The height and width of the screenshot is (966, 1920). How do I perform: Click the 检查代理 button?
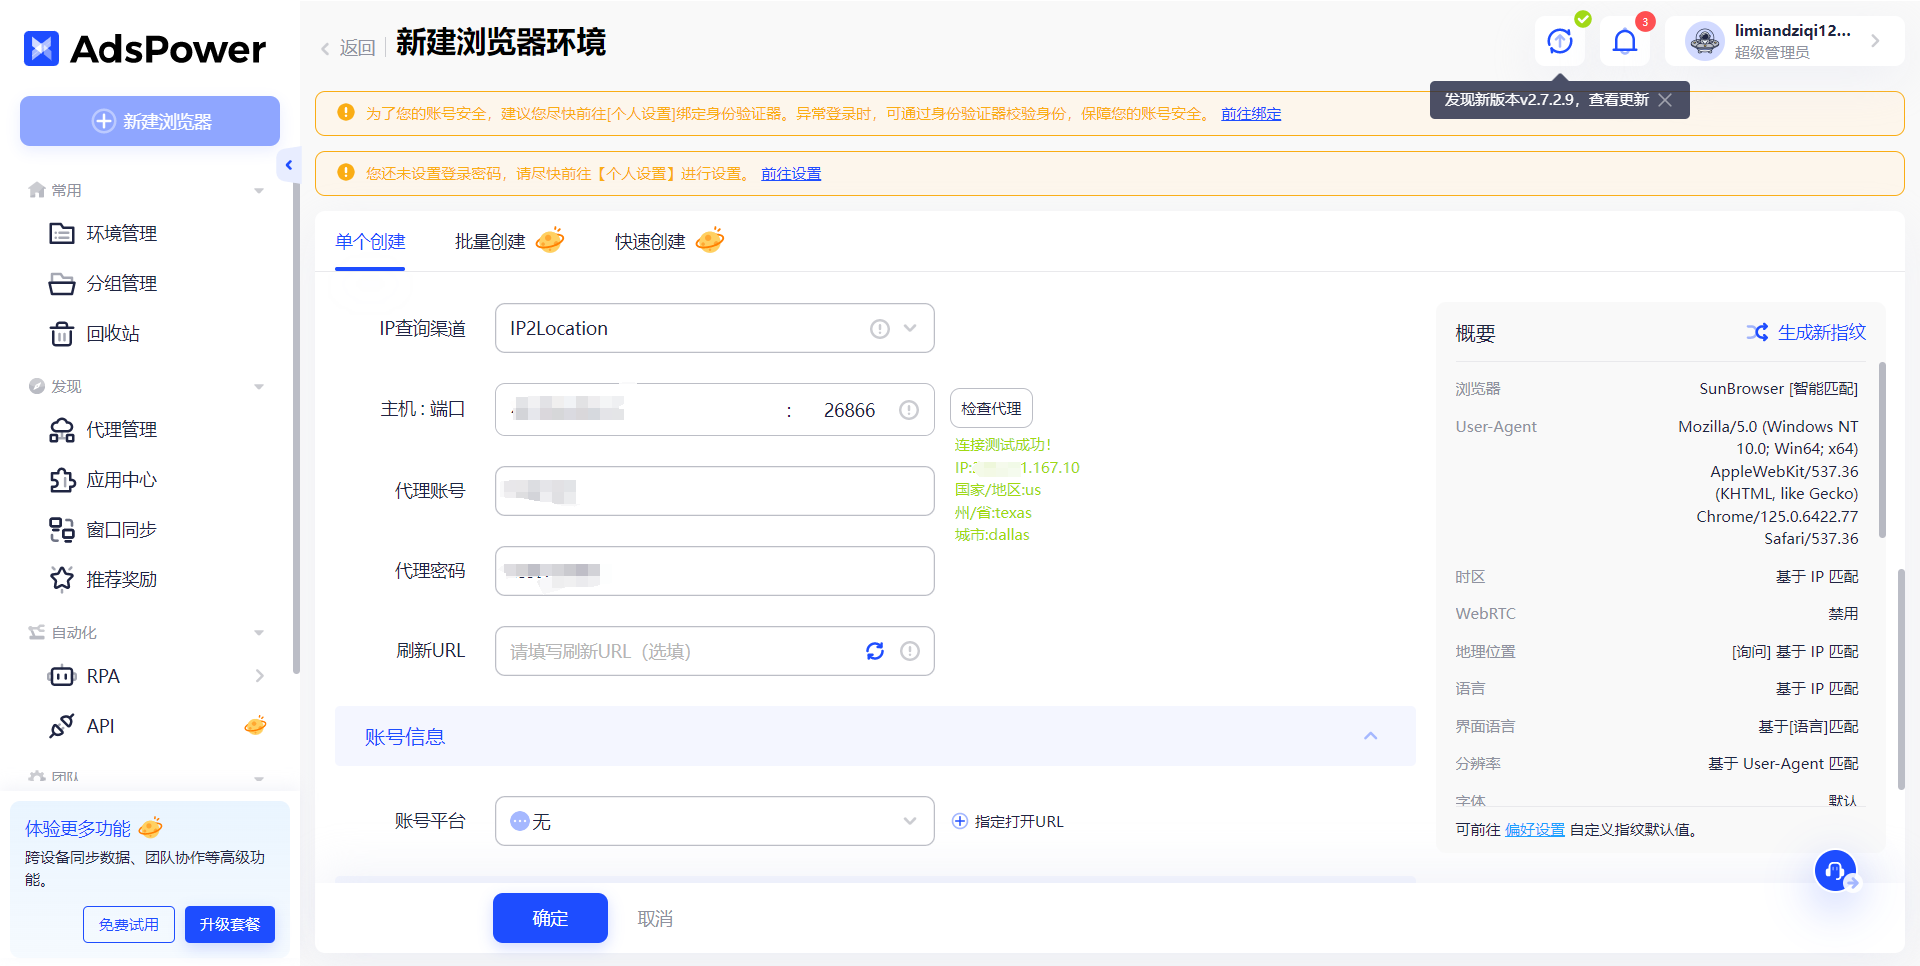(x=990, y=408)
